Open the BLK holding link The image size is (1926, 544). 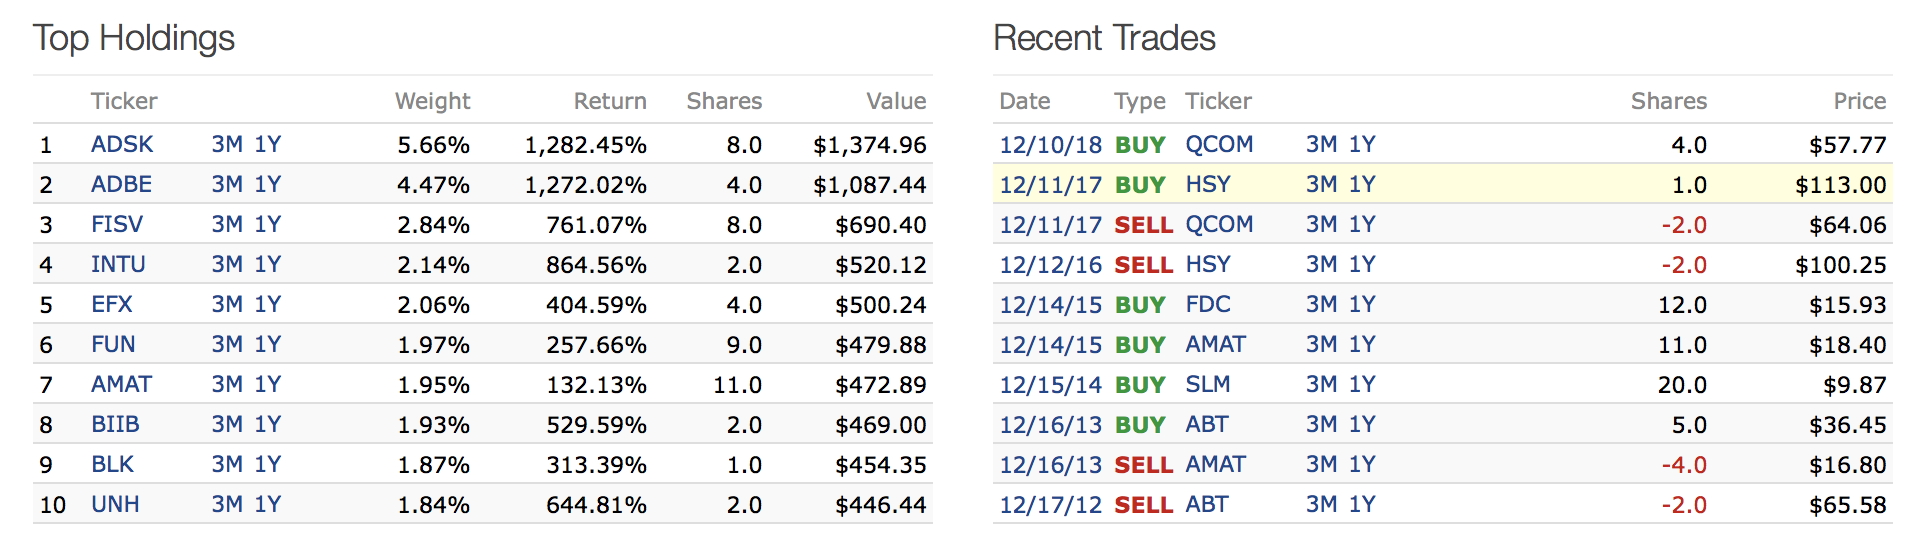point(112,465)
